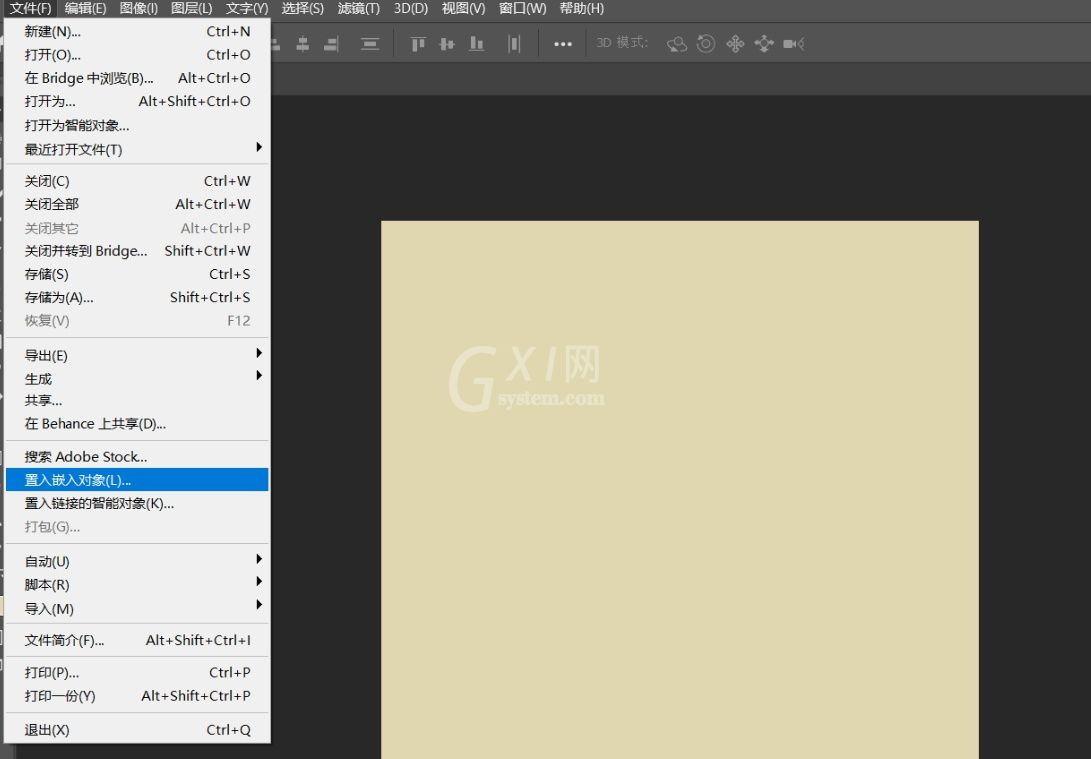Open the 窗口(W) menu
Viewport: 1091px width, 759px height.
[x=523, y=8]
